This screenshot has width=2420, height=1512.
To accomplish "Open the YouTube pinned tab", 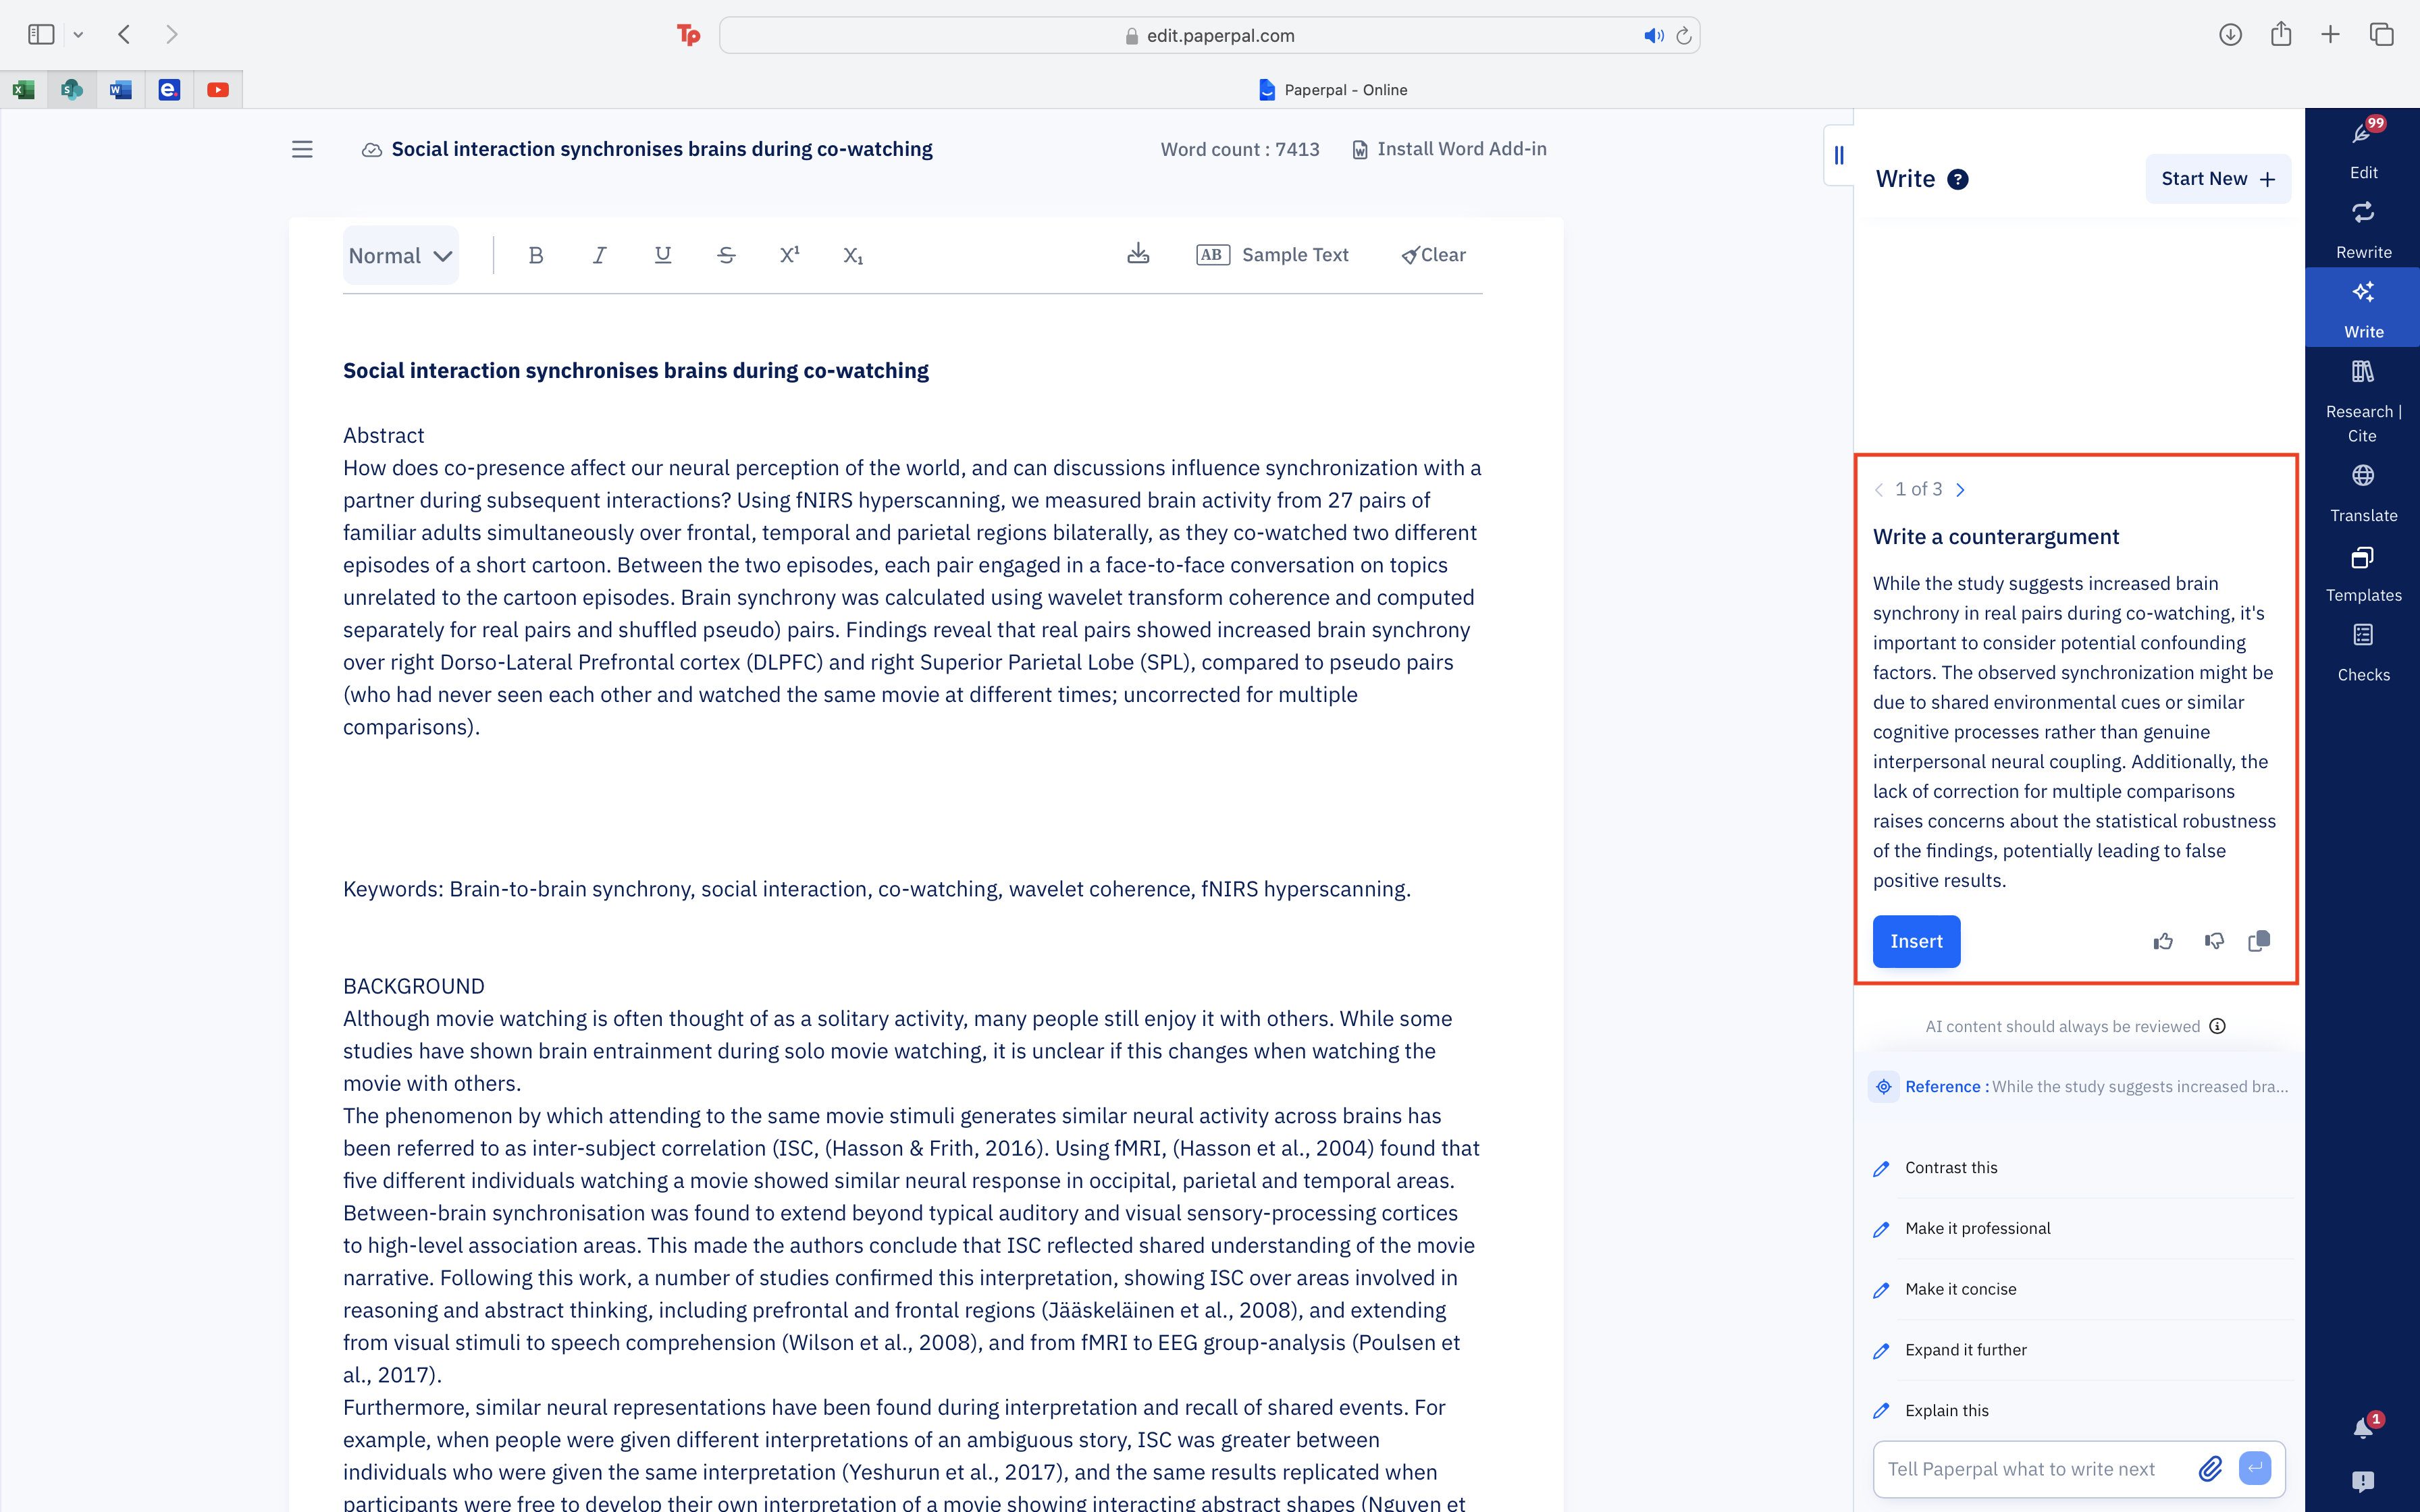I will click(x=218, y=90).
